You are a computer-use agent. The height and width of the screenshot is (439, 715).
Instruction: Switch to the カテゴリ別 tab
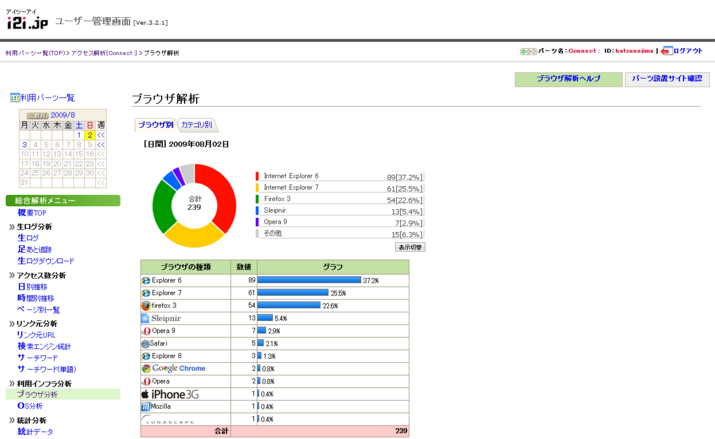tap(197, 124)
